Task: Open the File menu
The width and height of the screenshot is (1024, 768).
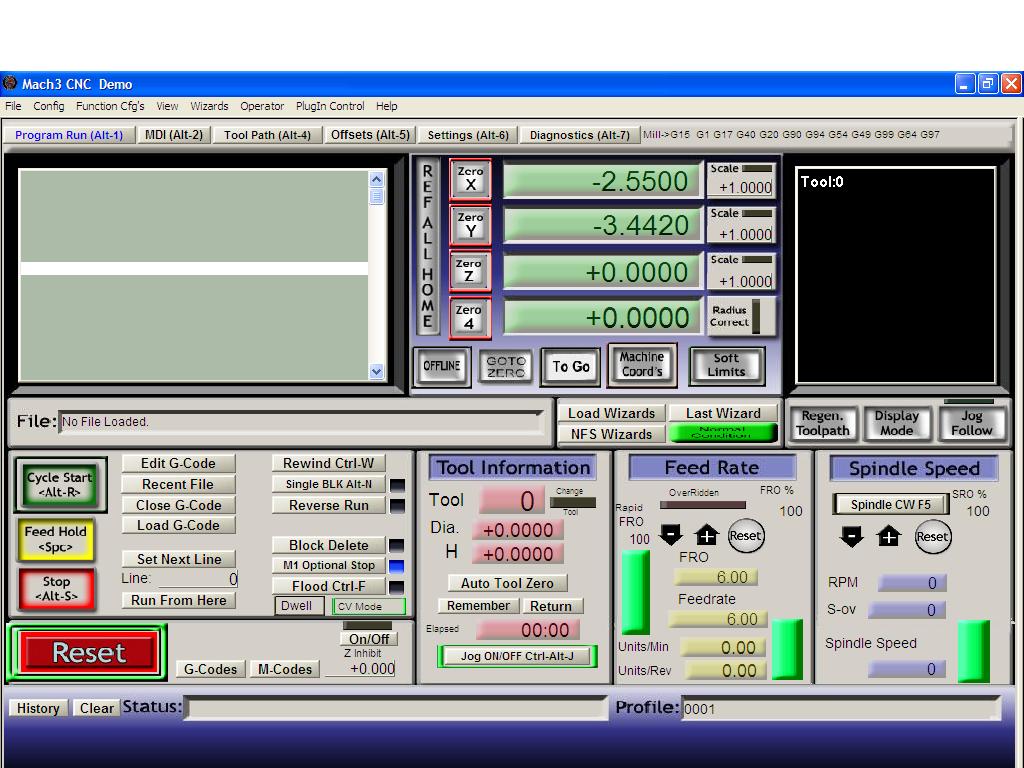Action: tap(13, 106)
